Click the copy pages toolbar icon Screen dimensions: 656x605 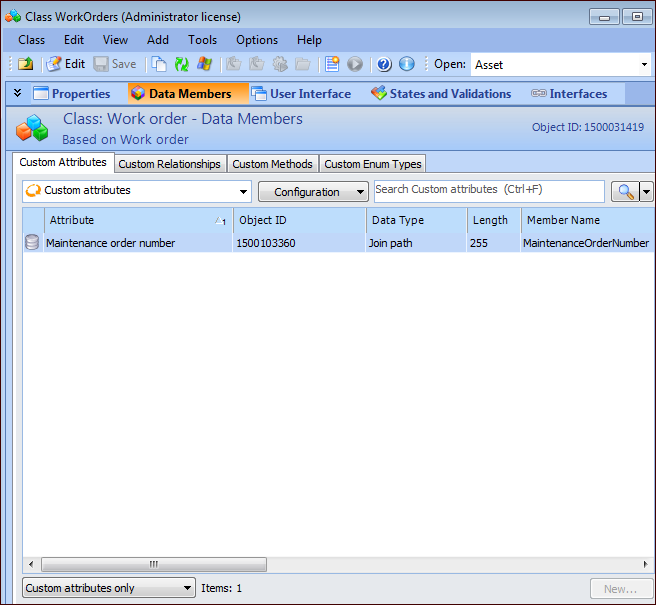pyautogui.click(x=159, y=64)
